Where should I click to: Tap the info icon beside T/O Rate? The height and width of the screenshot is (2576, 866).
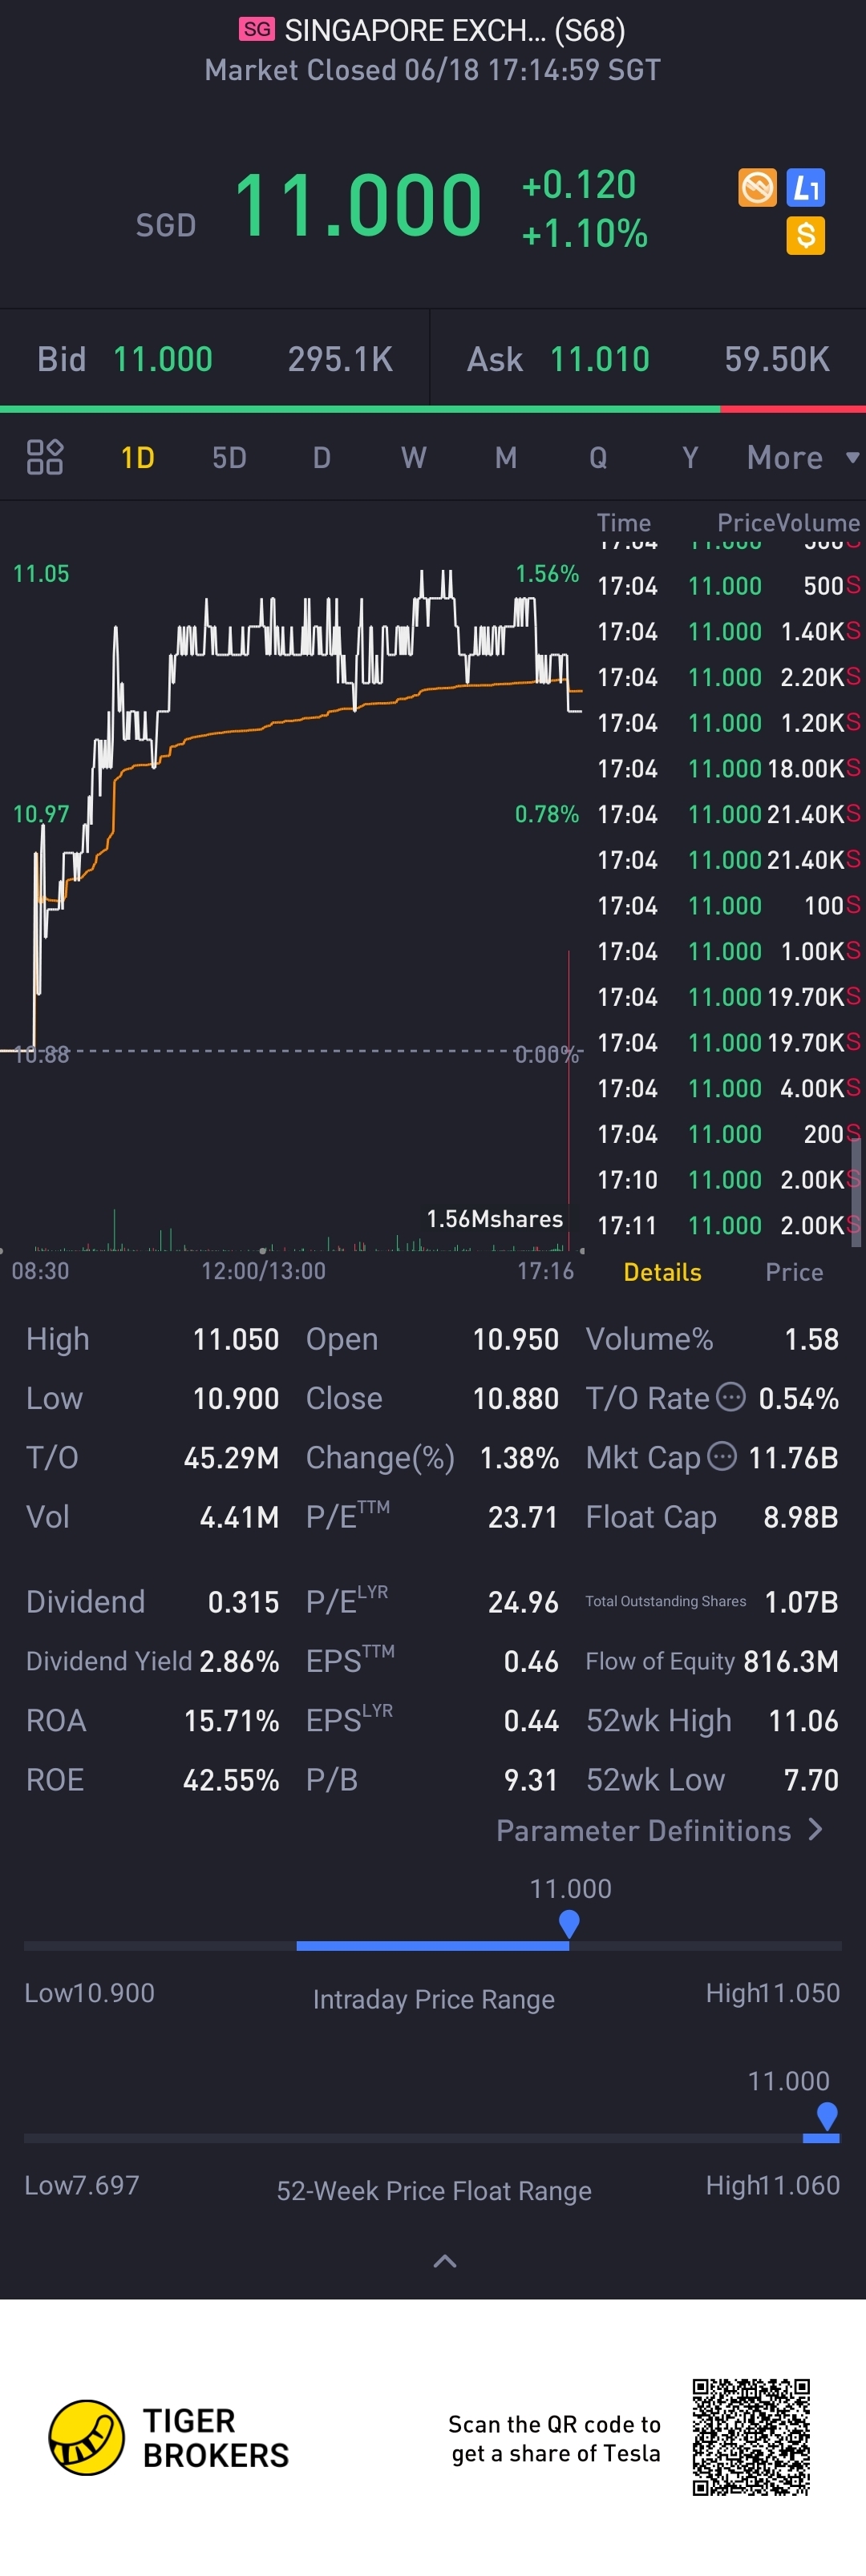(x=731, y=1396)
